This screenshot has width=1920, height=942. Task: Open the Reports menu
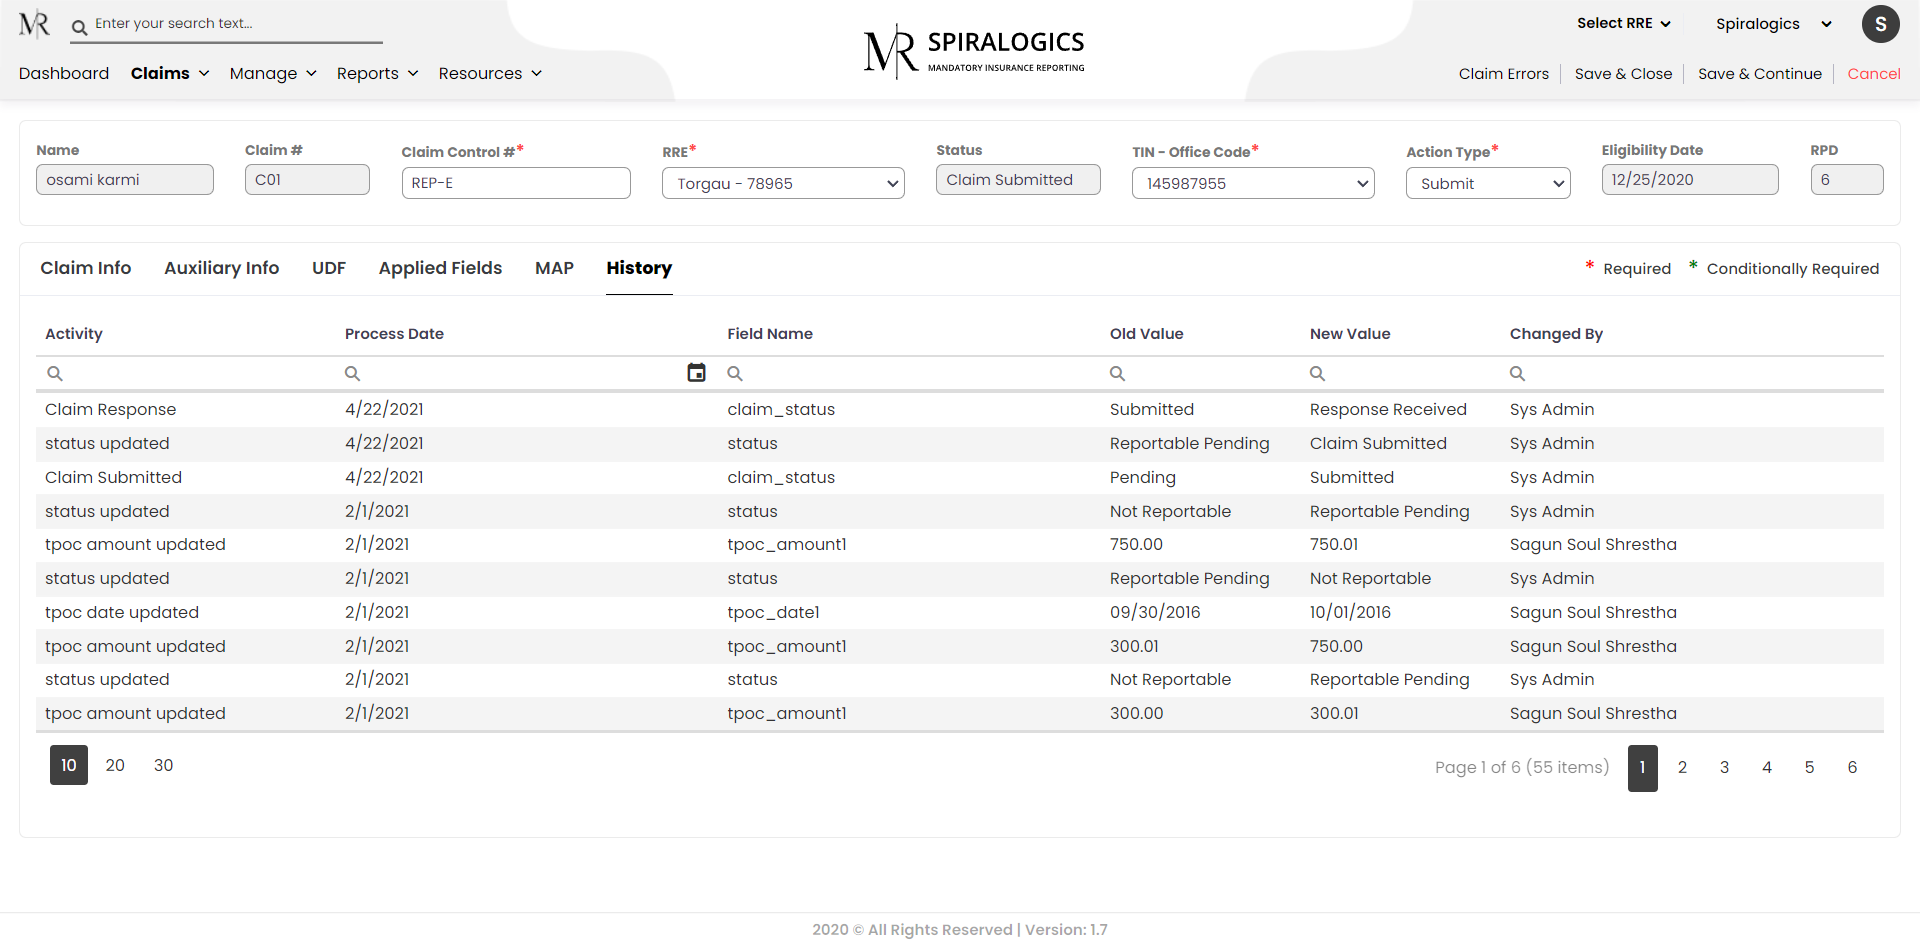click(x=377, y=74)
